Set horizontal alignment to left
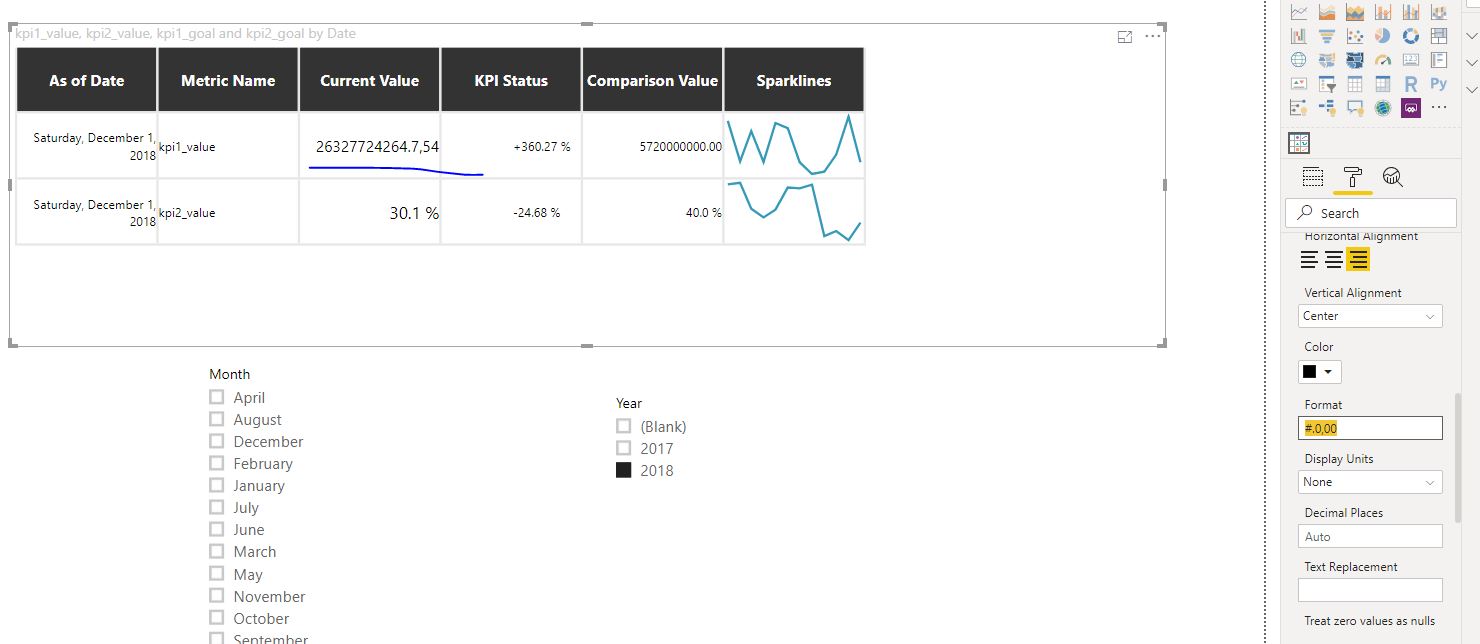The width and height of the screenshot is (1480, 644). coord(1309,260)
